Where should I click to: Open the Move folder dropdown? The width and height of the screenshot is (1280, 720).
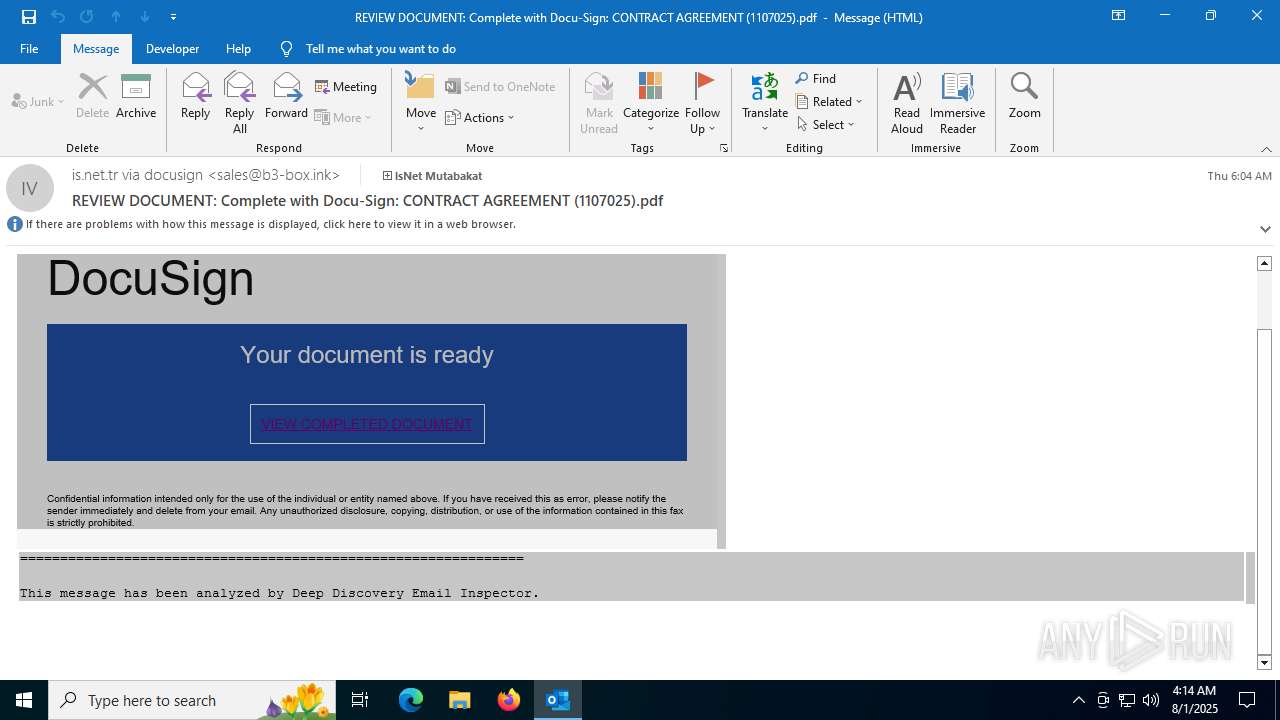(421, 102)
